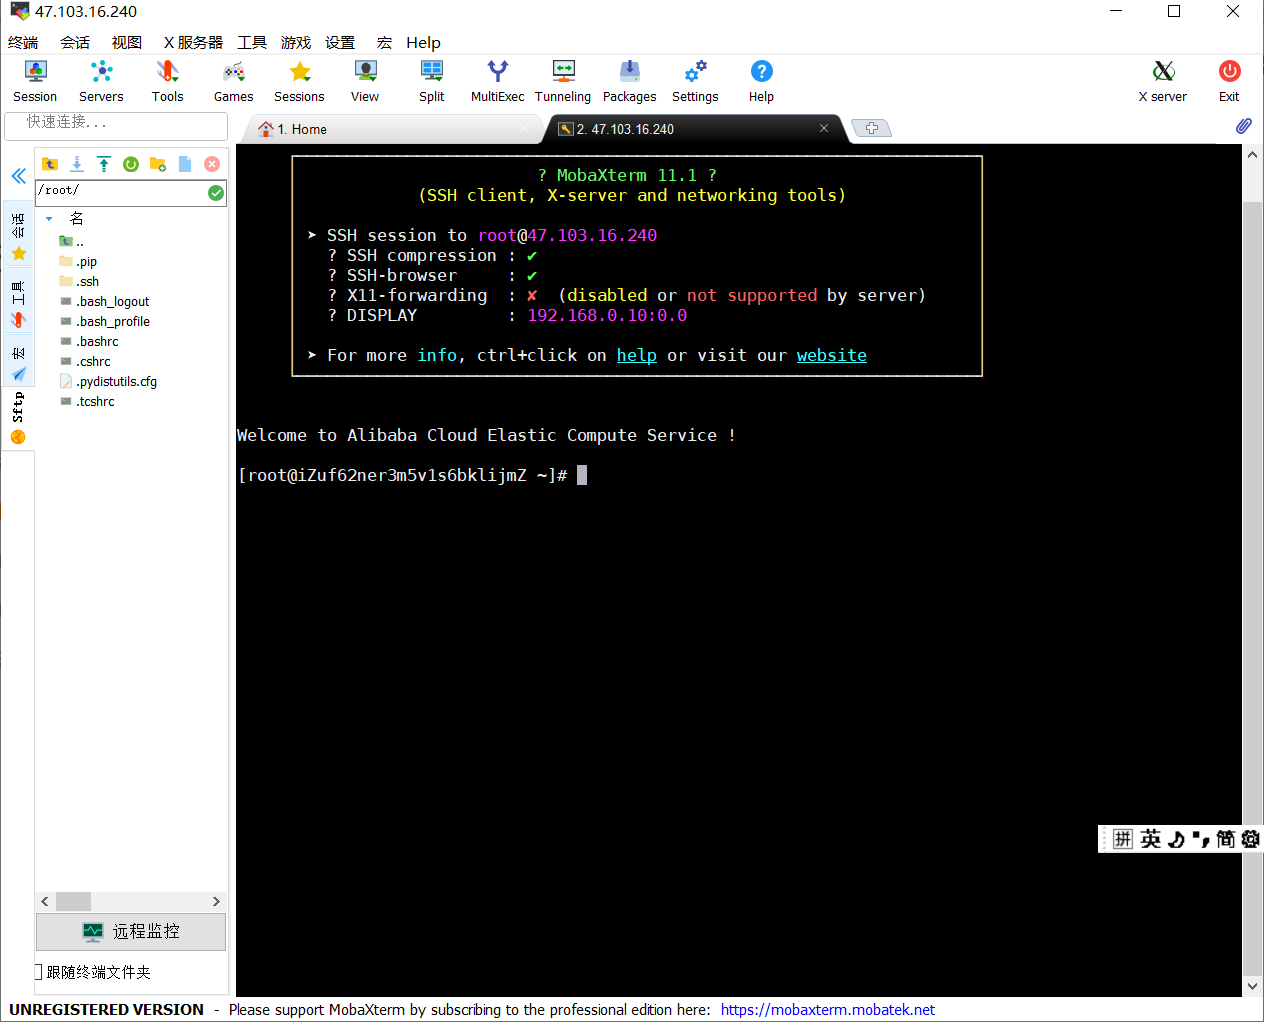Open the 宏 menu

click(384, 43)
